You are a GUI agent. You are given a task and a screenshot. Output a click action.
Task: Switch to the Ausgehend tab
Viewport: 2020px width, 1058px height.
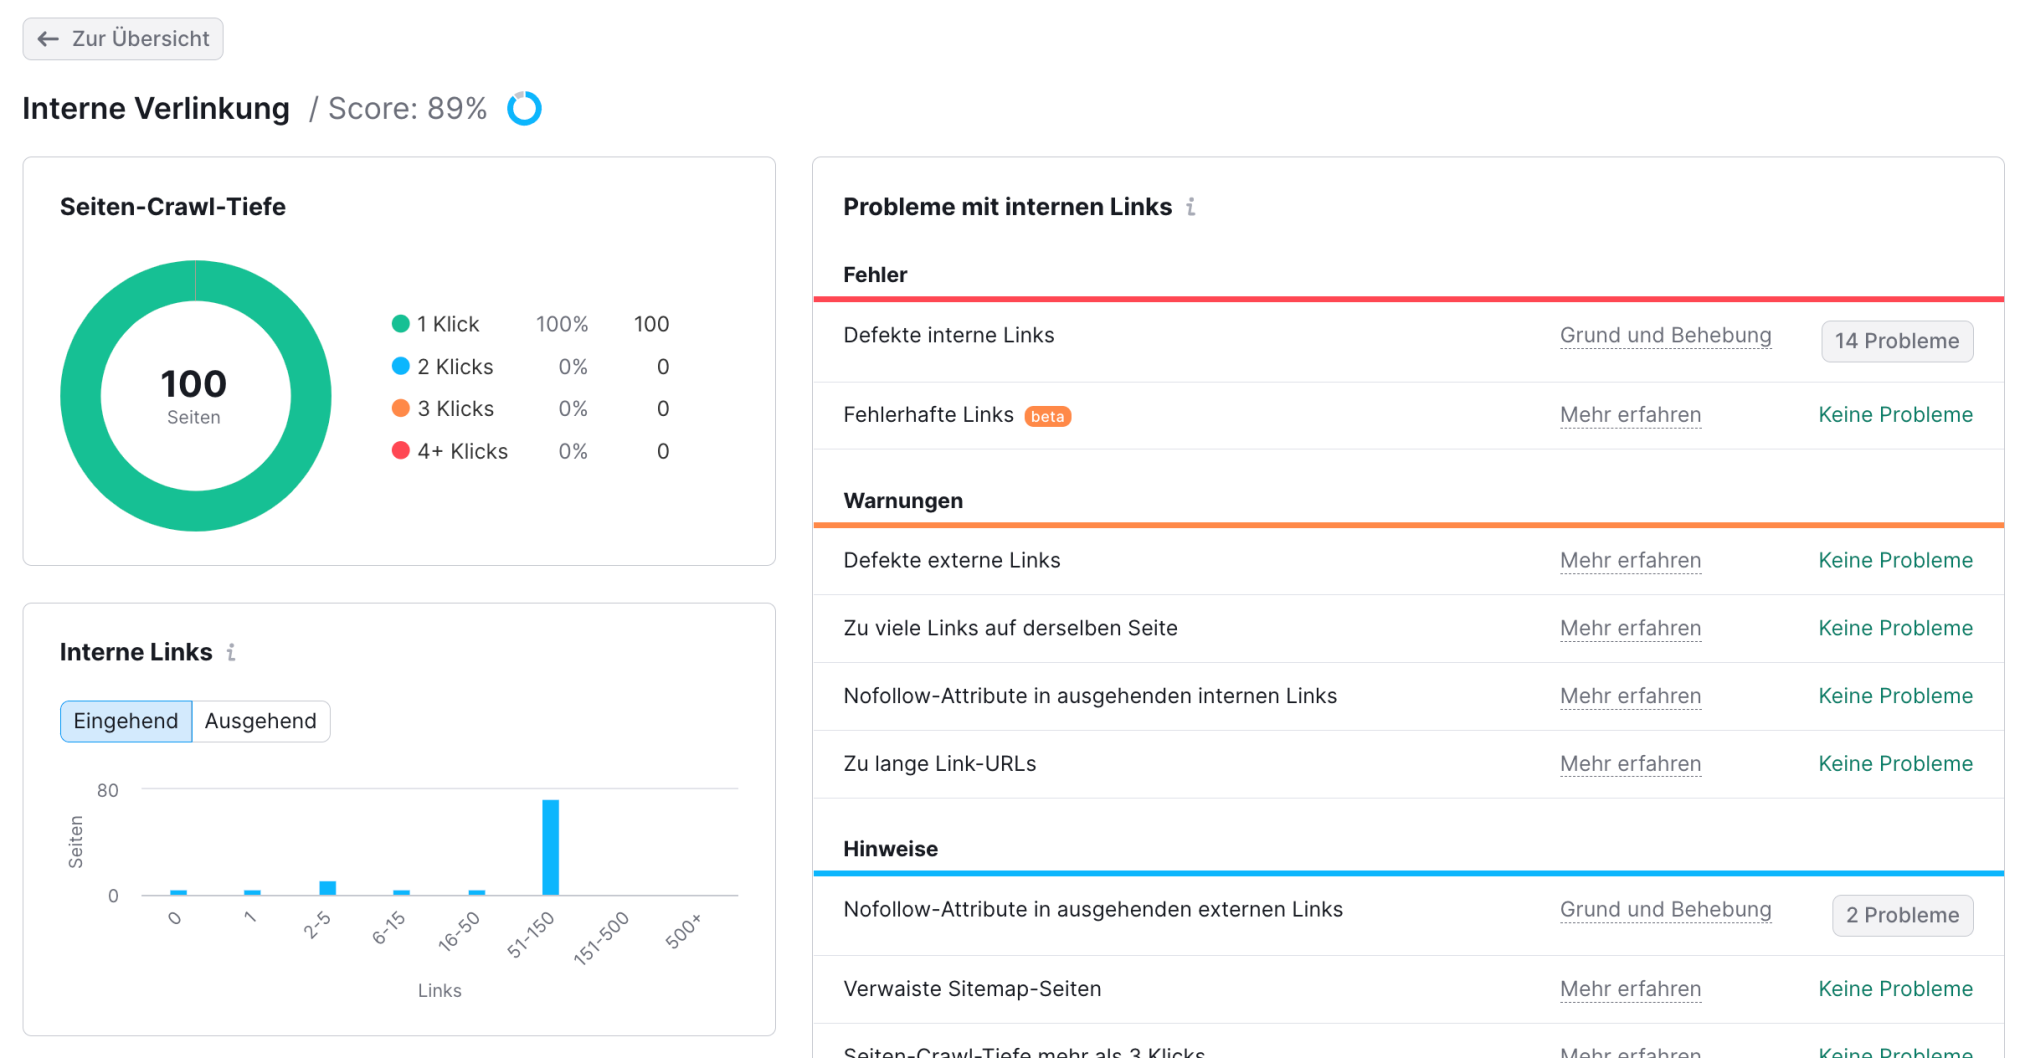point(261,721)
